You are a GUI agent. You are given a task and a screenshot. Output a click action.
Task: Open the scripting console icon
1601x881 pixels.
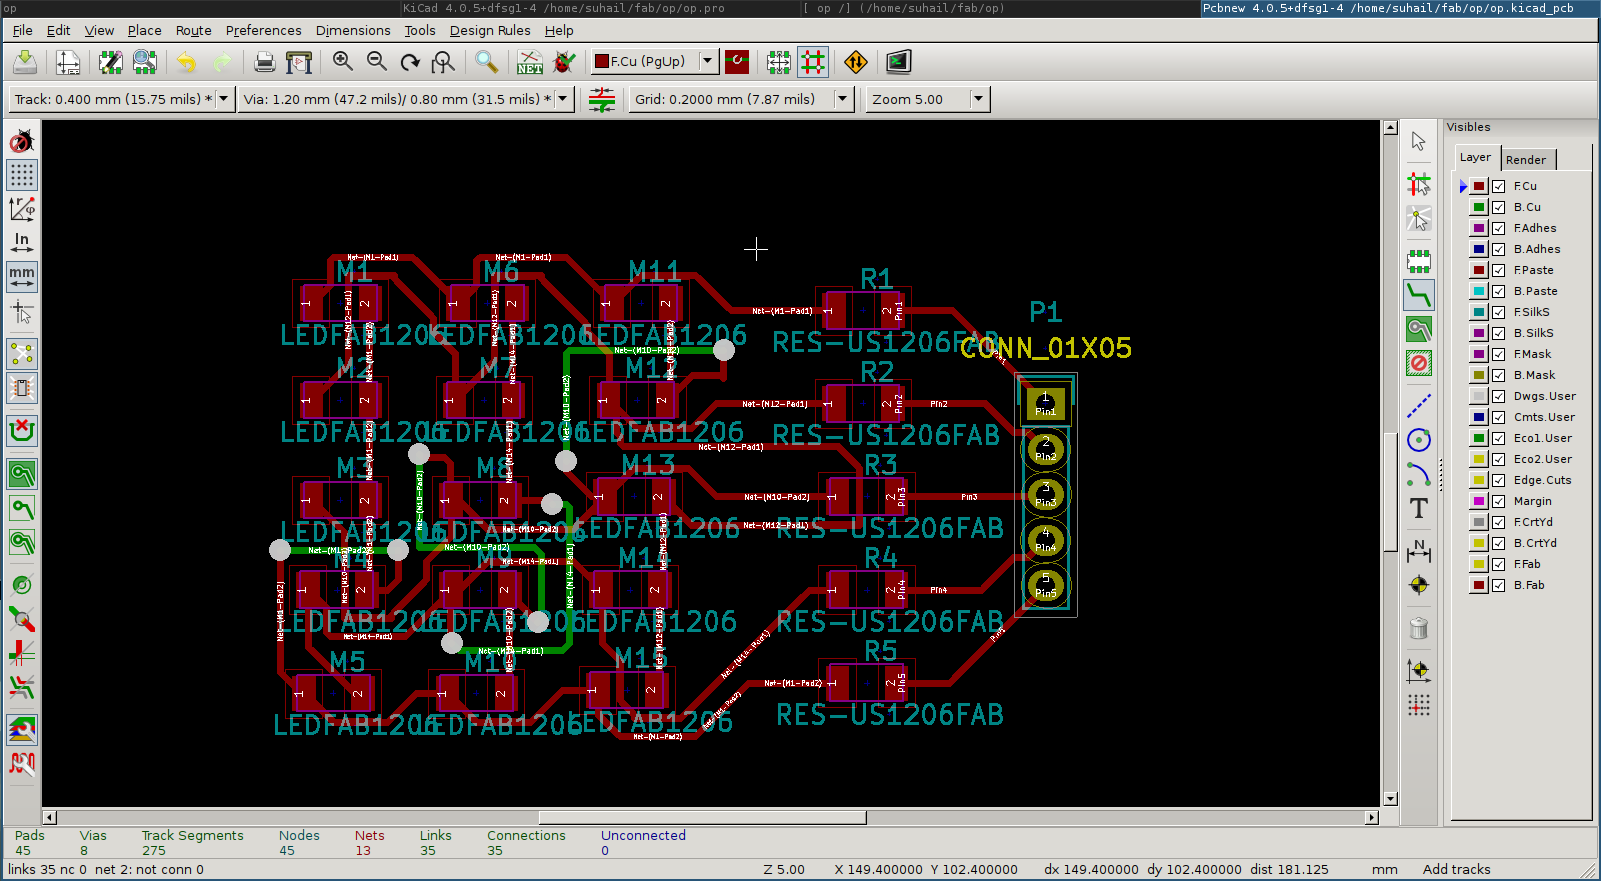(x=899, y=62)
